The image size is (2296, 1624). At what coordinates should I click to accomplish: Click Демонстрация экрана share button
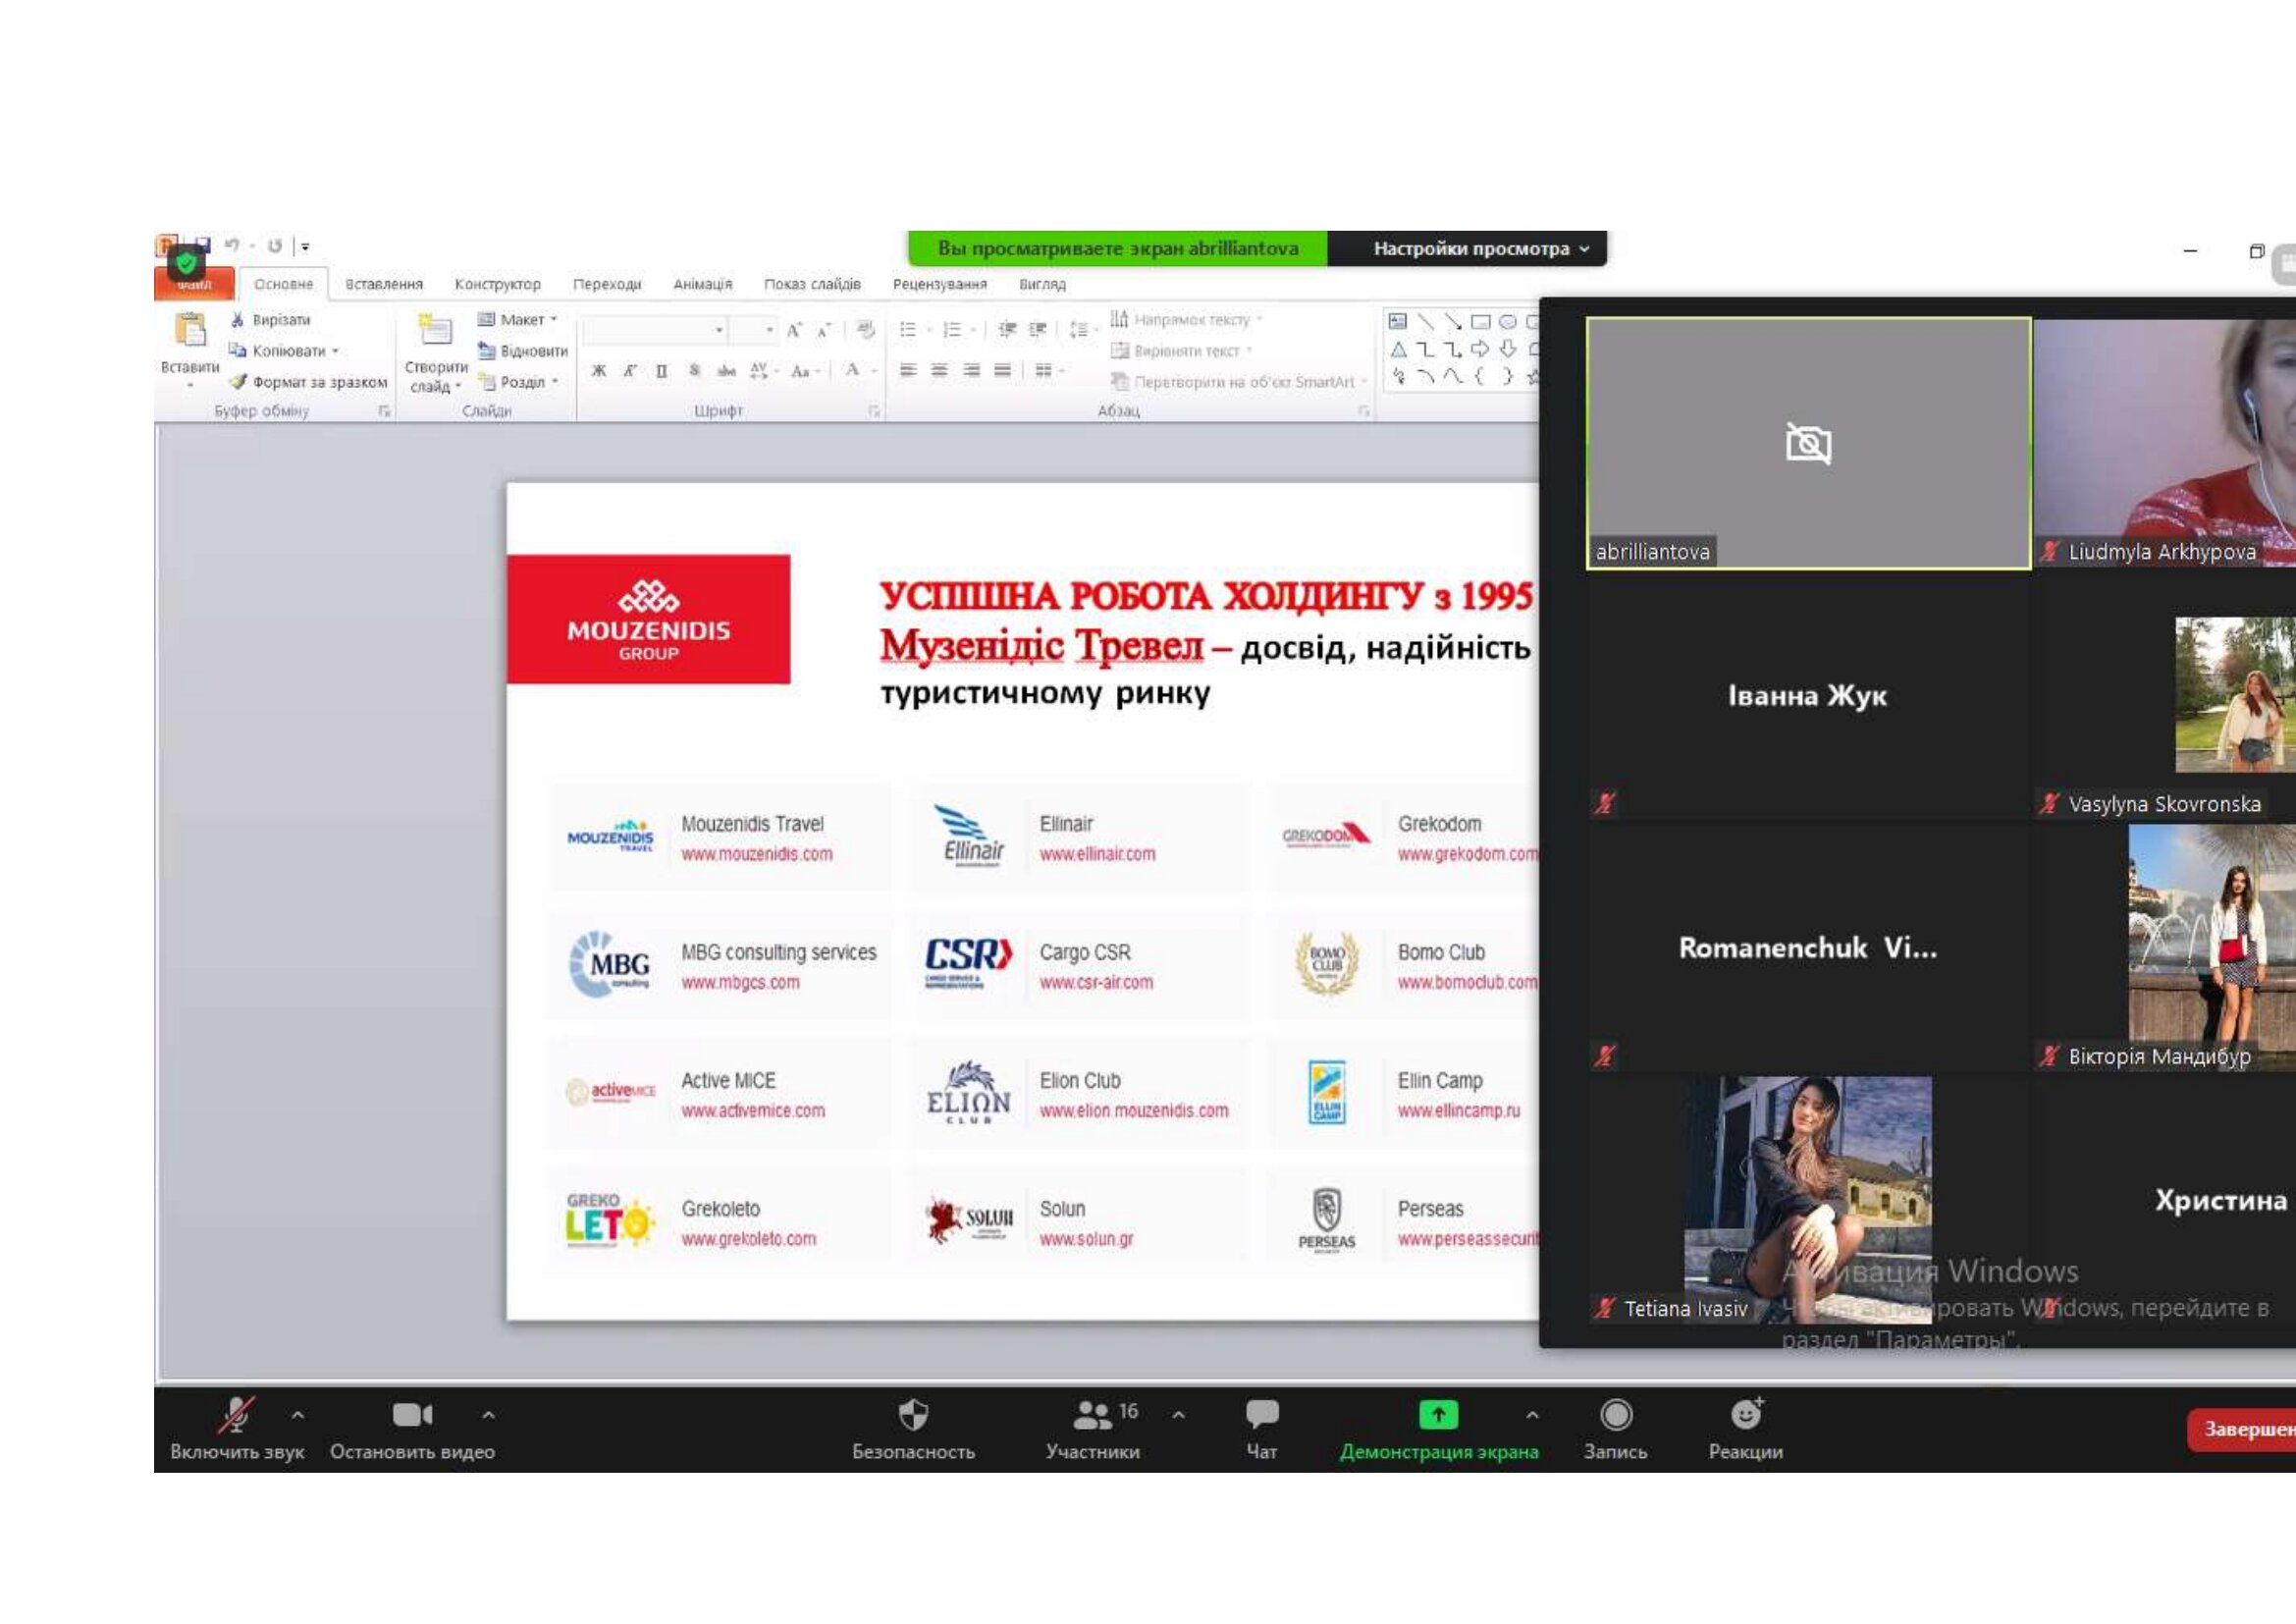click(x=1439, y=1430)
